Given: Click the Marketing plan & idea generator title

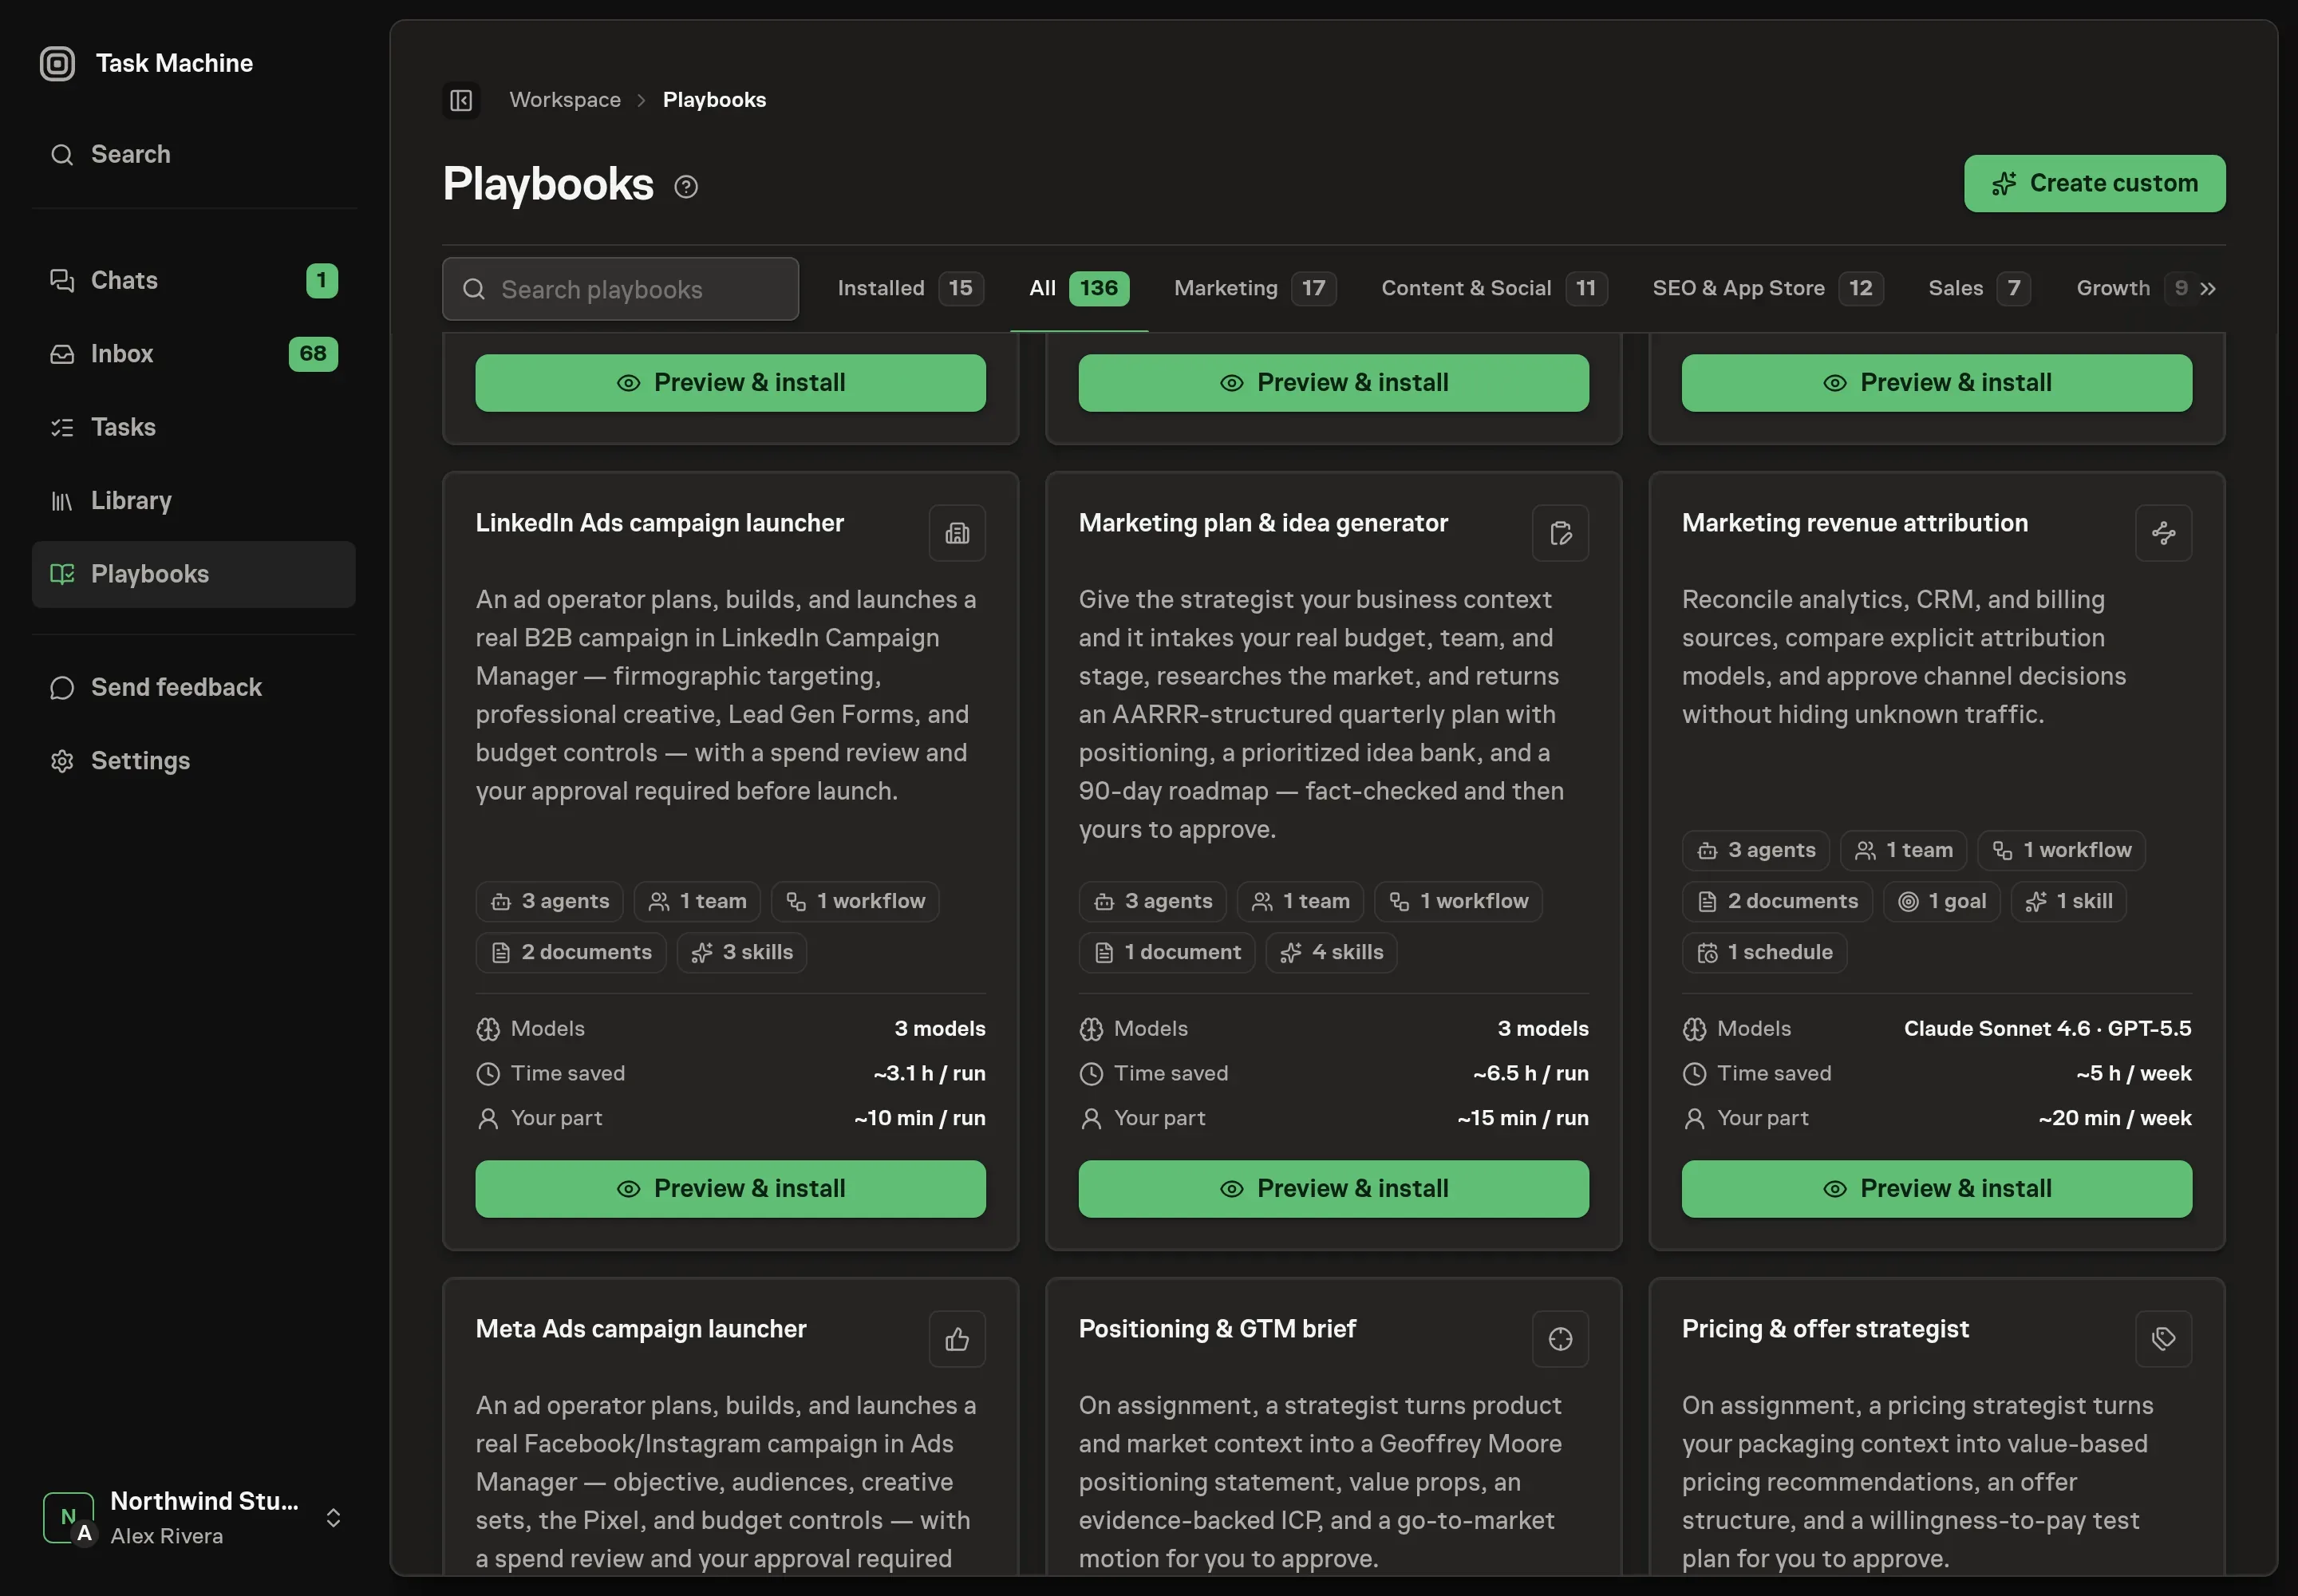Looking at the screenshot, I should (1263, 523).
